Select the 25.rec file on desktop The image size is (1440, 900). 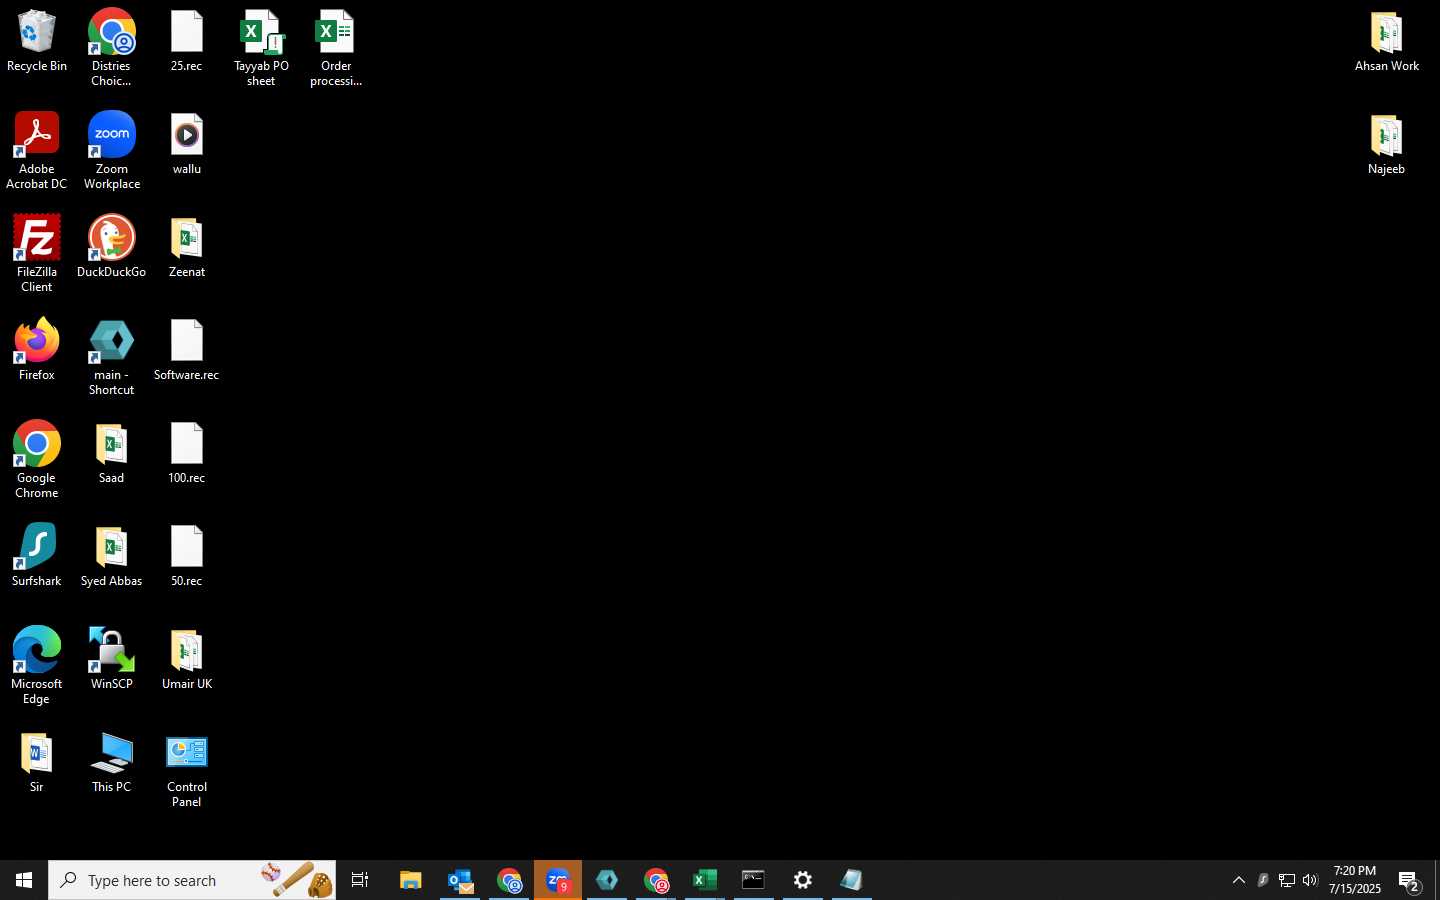187,42
